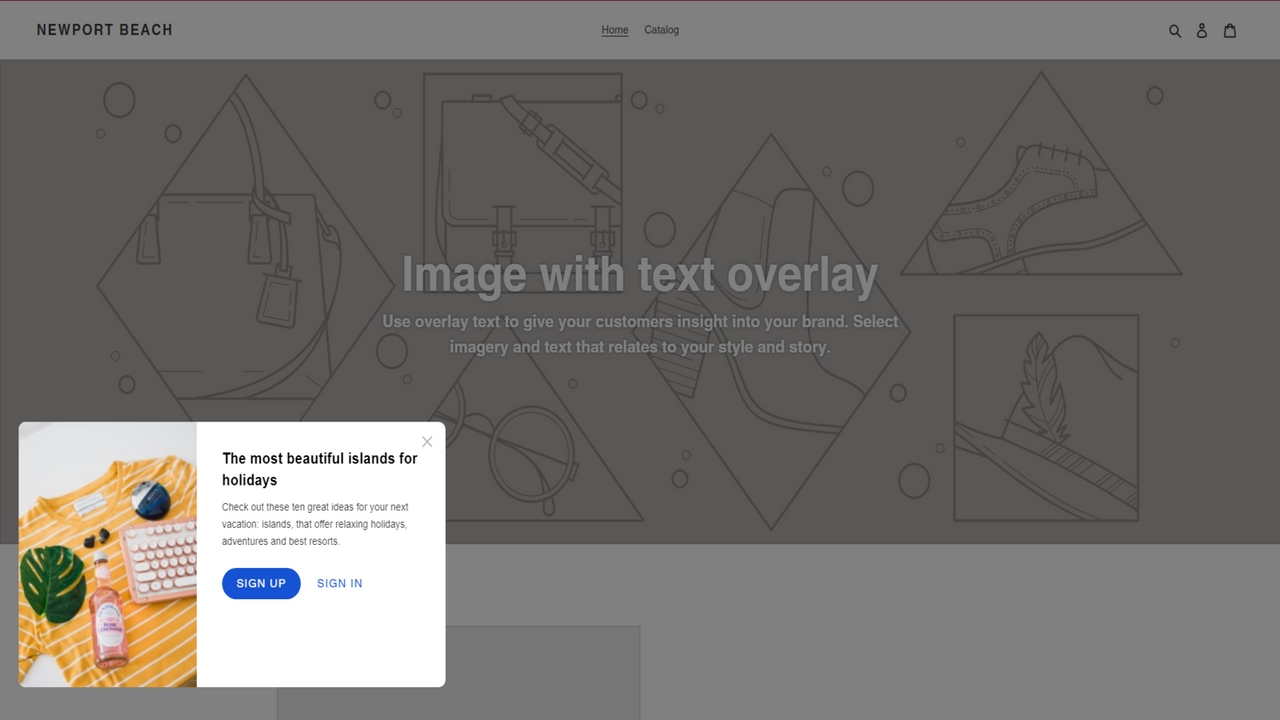
Task: Open the search icon in header
Action: coord(1175,31)
